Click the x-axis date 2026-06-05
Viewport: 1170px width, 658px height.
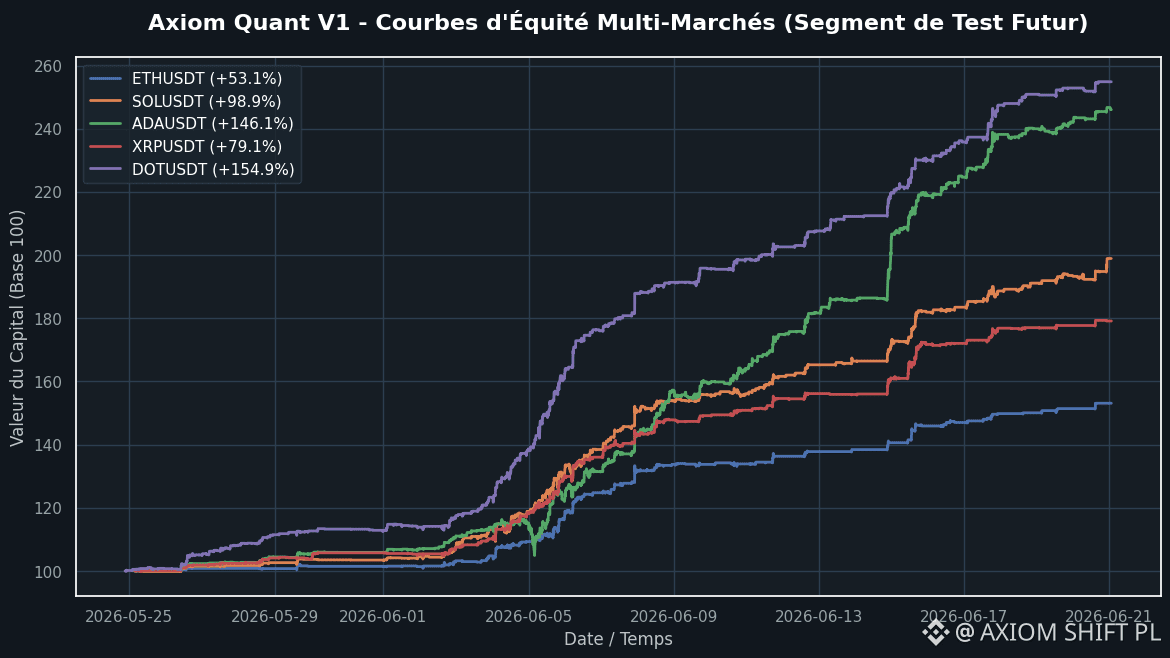tap(528, 616)
